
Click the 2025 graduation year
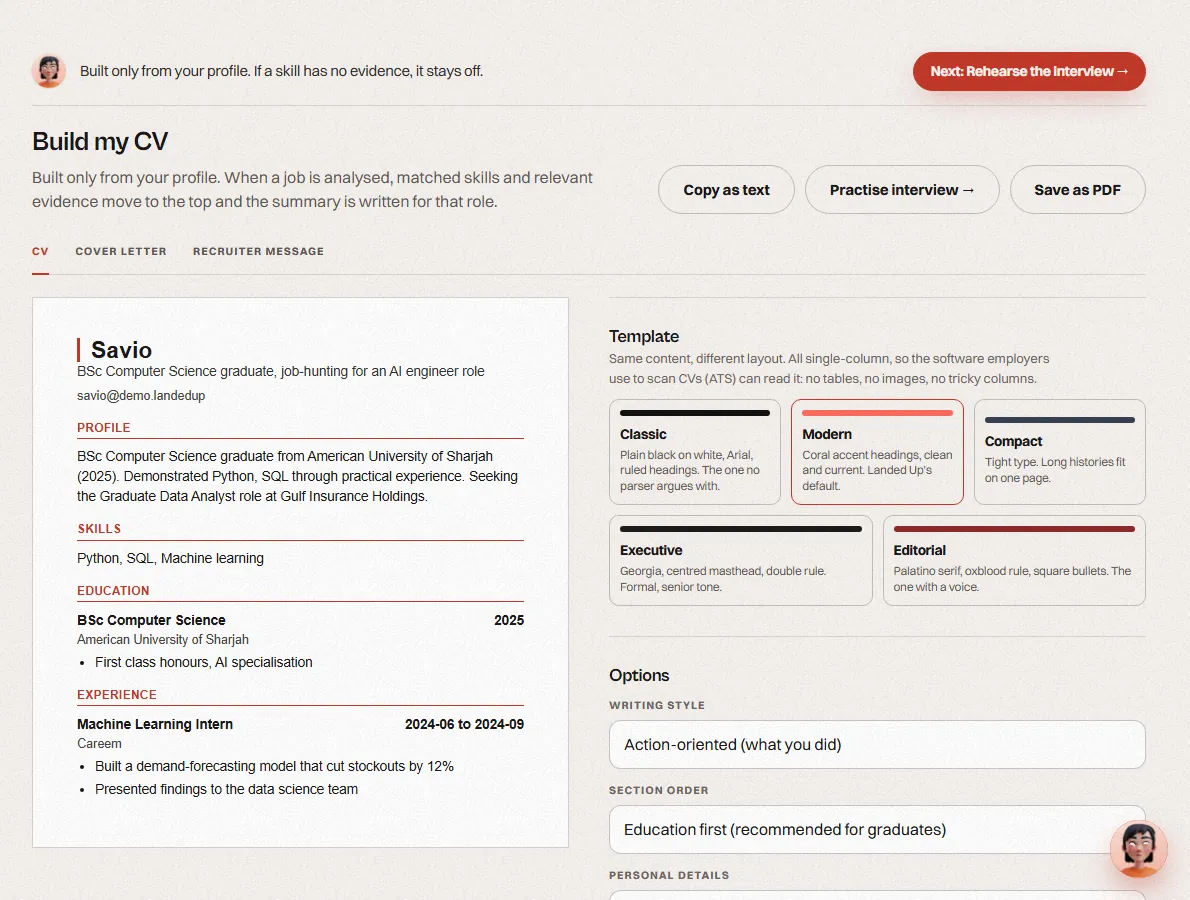[508, 621]
